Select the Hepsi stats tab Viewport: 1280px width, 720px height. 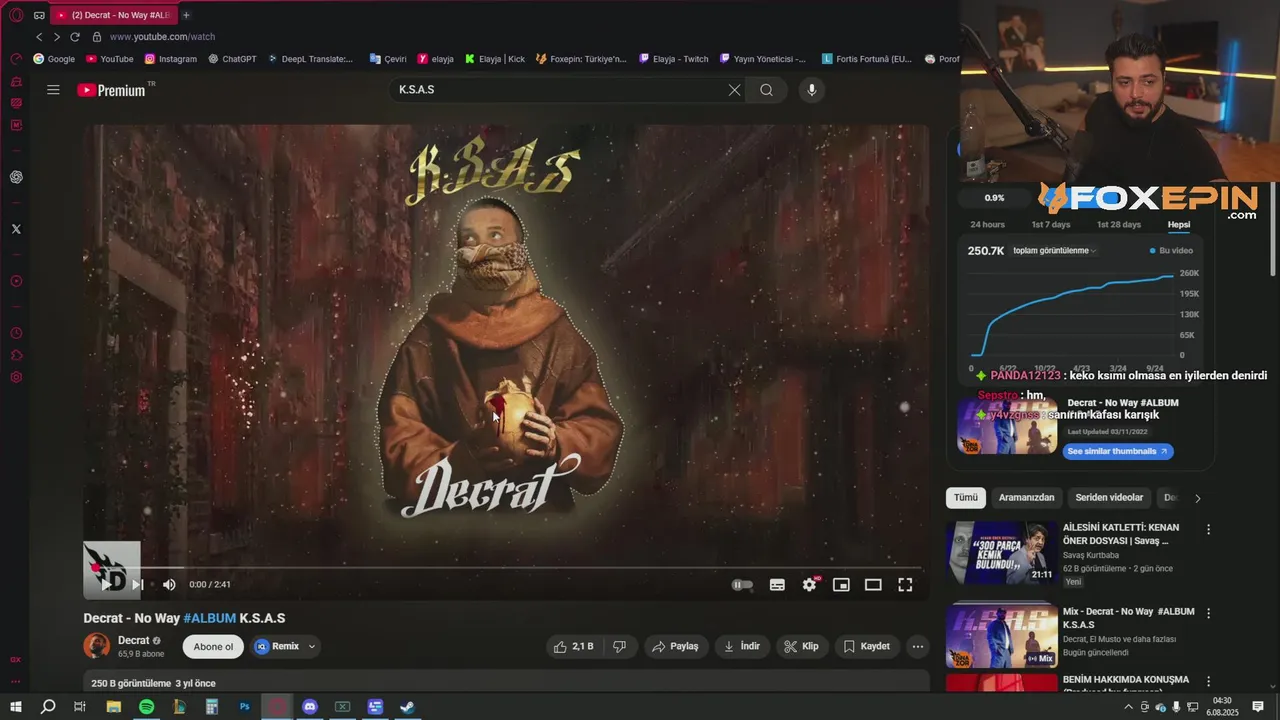(x=1179, y=225)
